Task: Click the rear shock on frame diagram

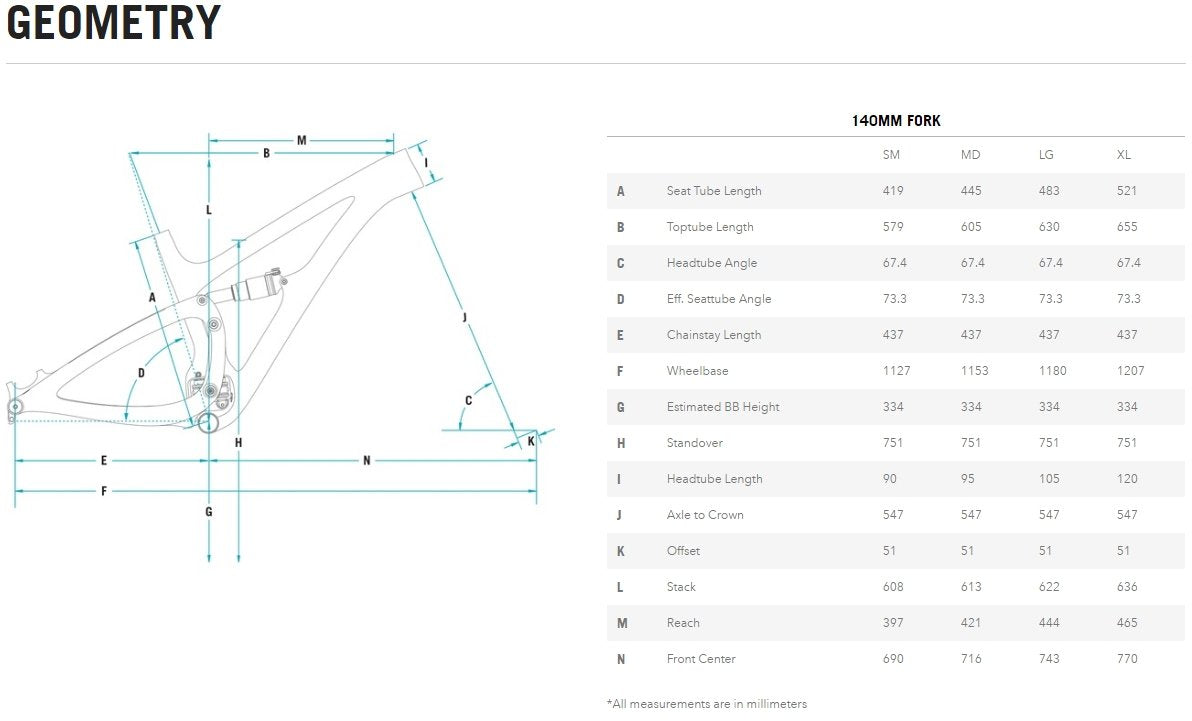Action: (x=257, y=287)
